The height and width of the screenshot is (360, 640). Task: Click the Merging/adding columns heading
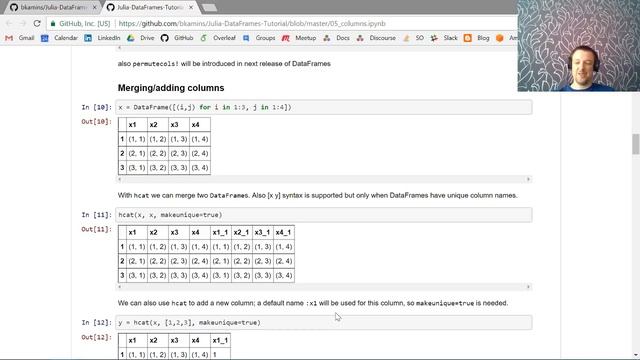(x=171, y=88)
